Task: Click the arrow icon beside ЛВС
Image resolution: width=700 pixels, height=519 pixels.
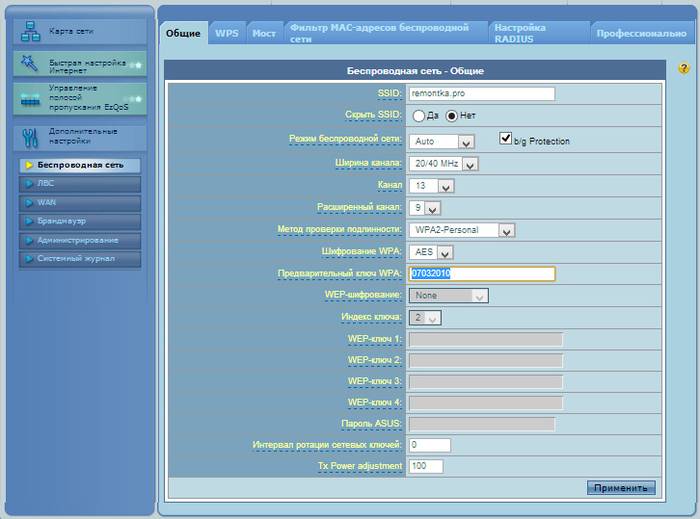Action: pos(27,184)
